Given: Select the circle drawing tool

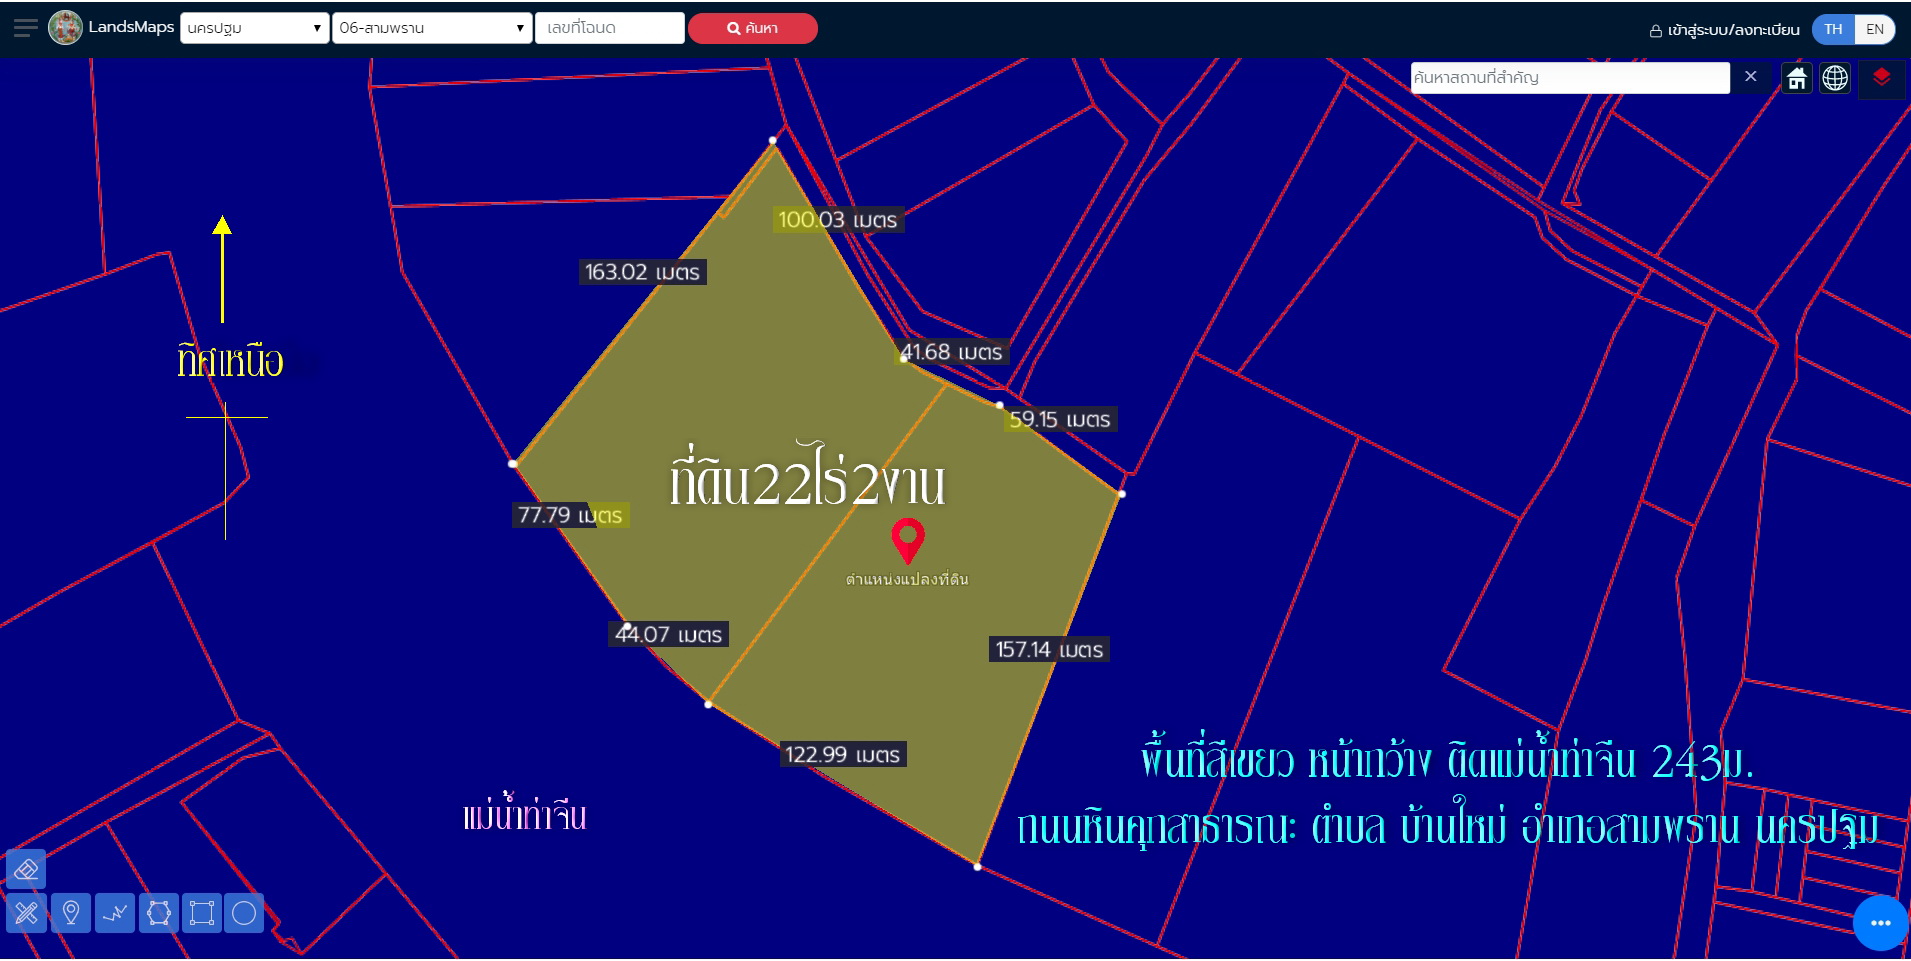Looking at the screenshot, I should click(244, 913).
